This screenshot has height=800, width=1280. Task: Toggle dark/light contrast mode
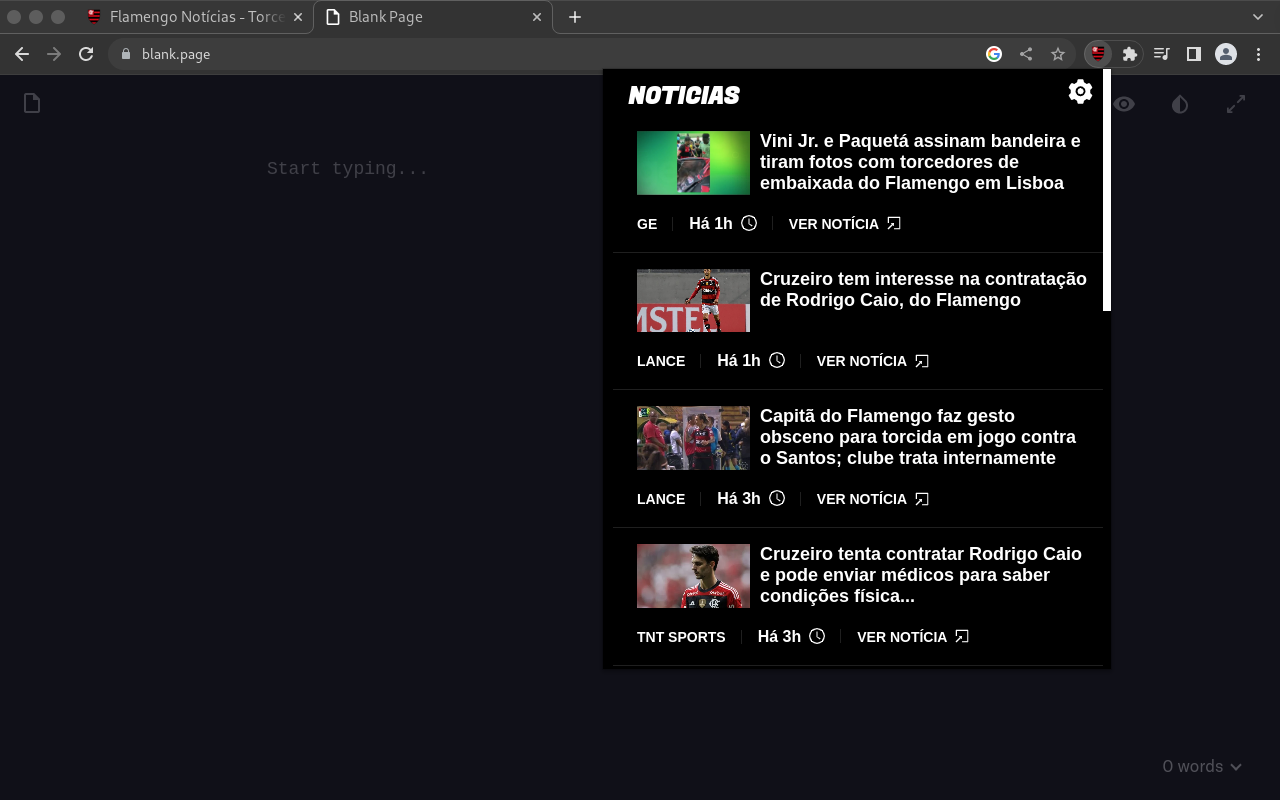point(1180,104)
